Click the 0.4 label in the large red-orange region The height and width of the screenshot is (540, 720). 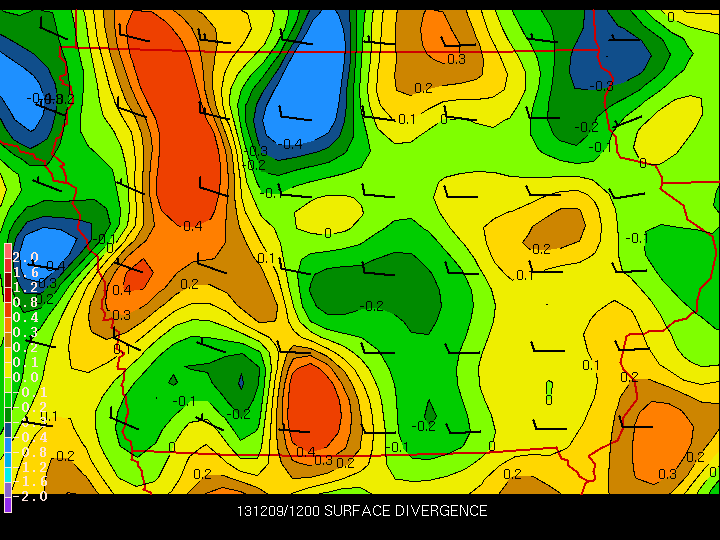(x=193, y=226)
